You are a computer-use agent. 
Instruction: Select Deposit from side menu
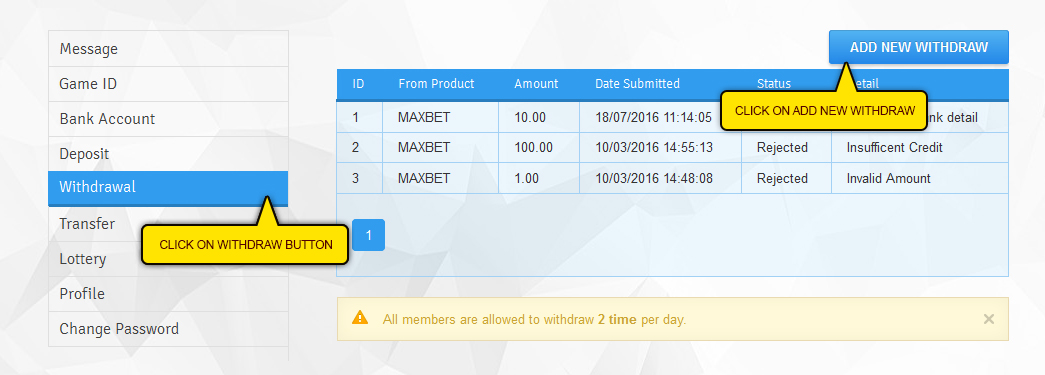tap(169, 154)
